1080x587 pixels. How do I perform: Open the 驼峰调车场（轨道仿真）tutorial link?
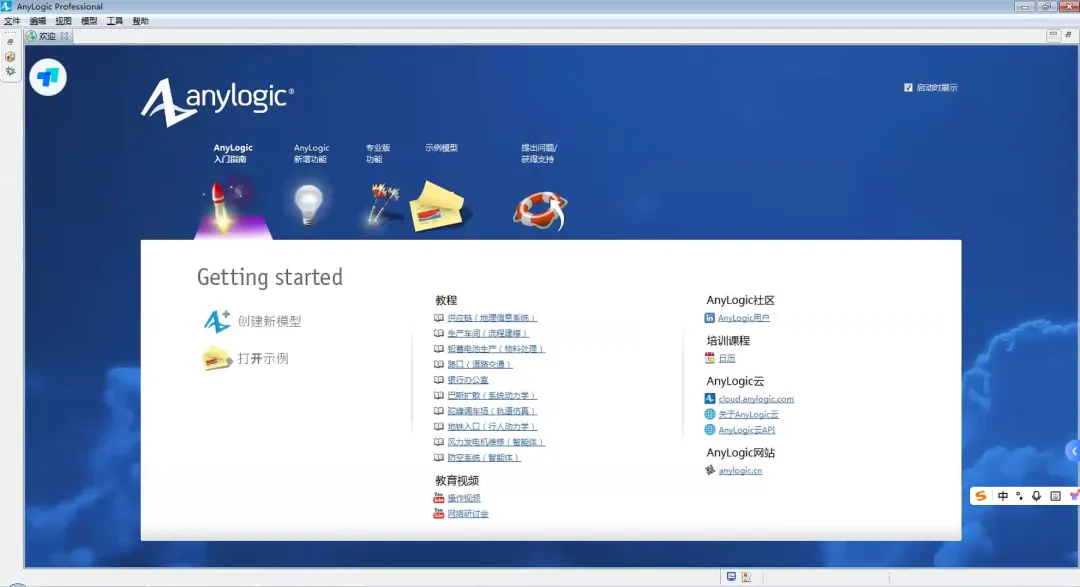coord(492,411)
